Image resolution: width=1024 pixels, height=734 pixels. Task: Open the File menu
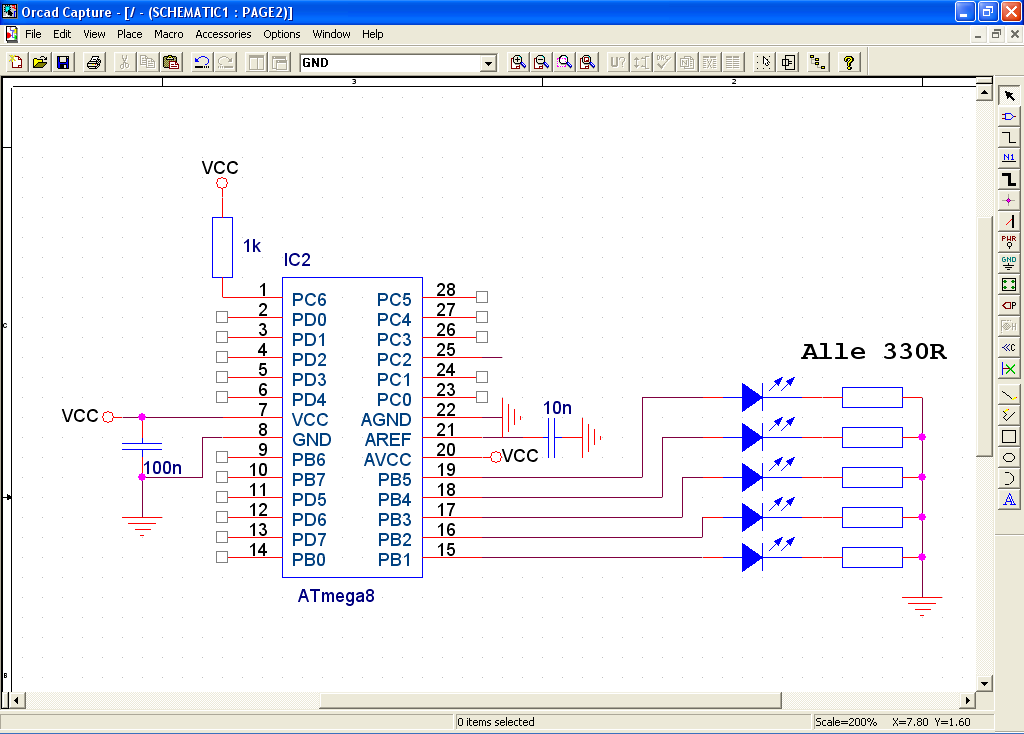click(33, 34)
